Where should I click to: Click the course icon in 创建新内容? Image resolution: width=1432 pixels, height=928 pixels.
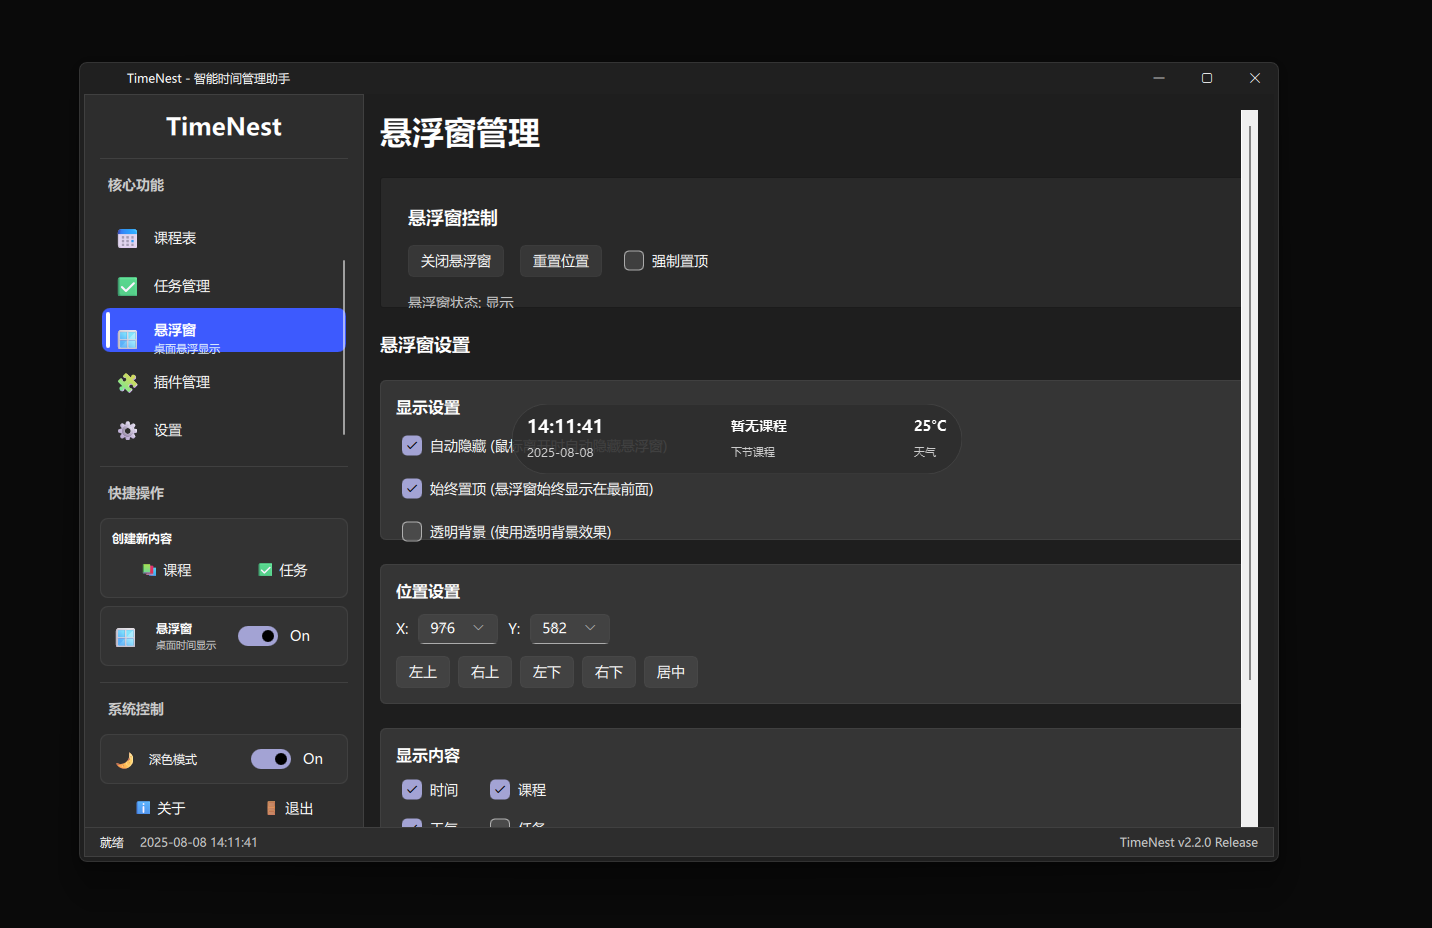tap(149, 570)
